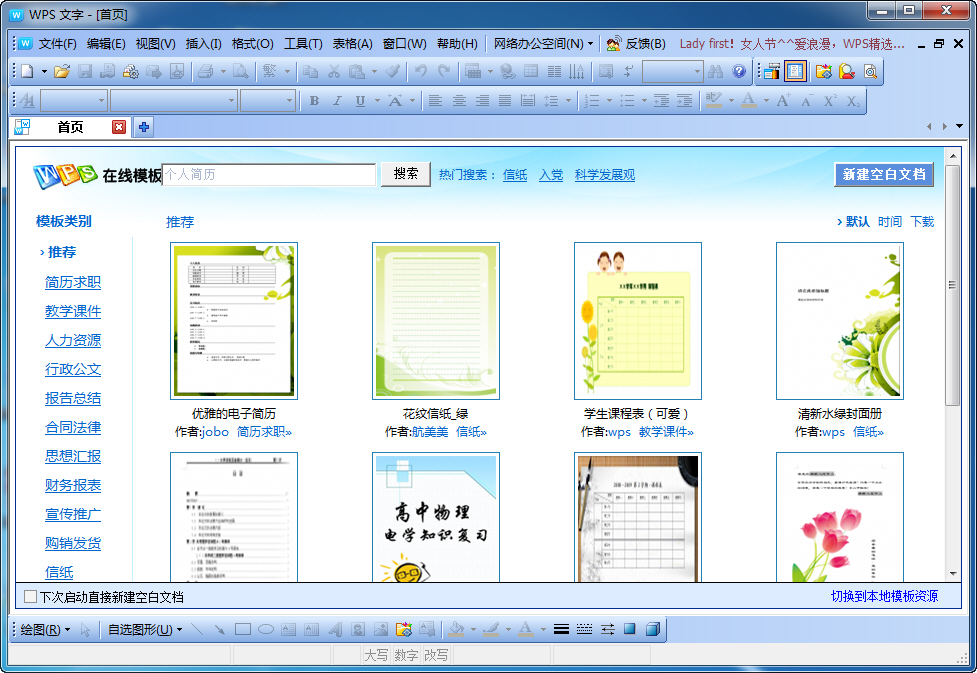Viewport: 977px width, 673px height.
Task: Select the Rectangle drawing tool
Action: tap(243, 629)
